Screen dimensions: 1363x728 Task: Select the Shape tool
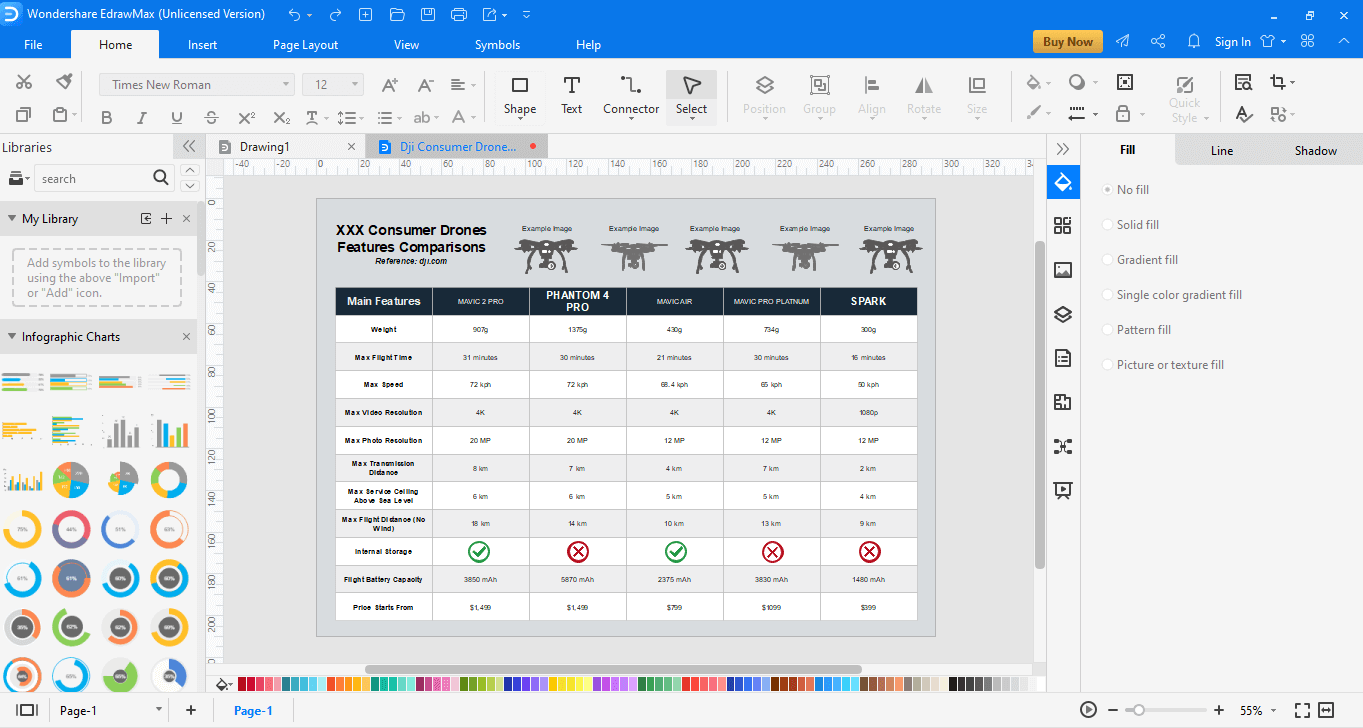(x=520, y=96)
